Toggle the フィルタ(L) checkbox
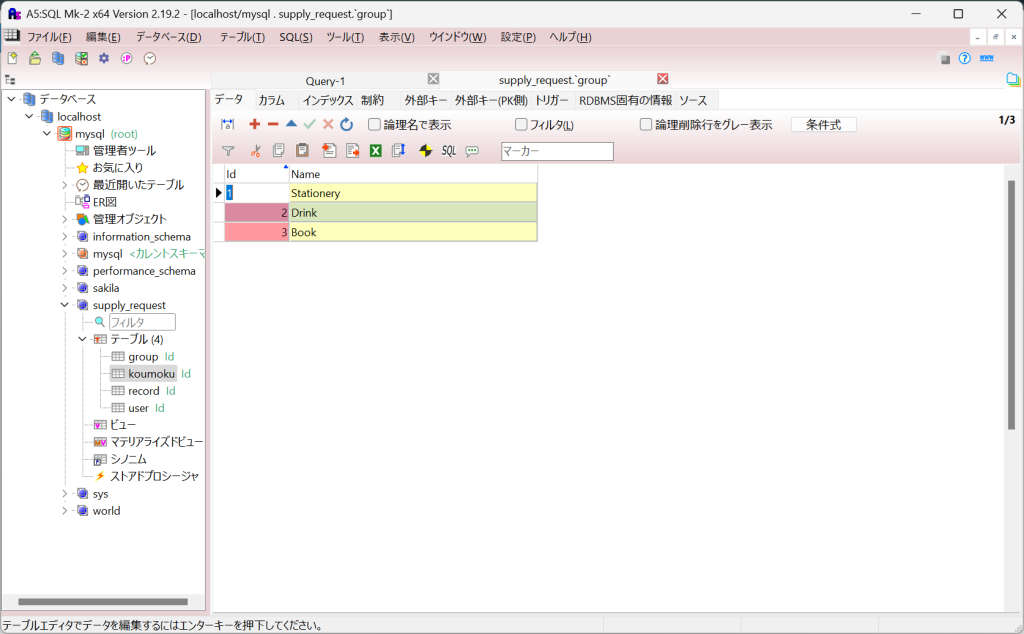 pos(521,125)
